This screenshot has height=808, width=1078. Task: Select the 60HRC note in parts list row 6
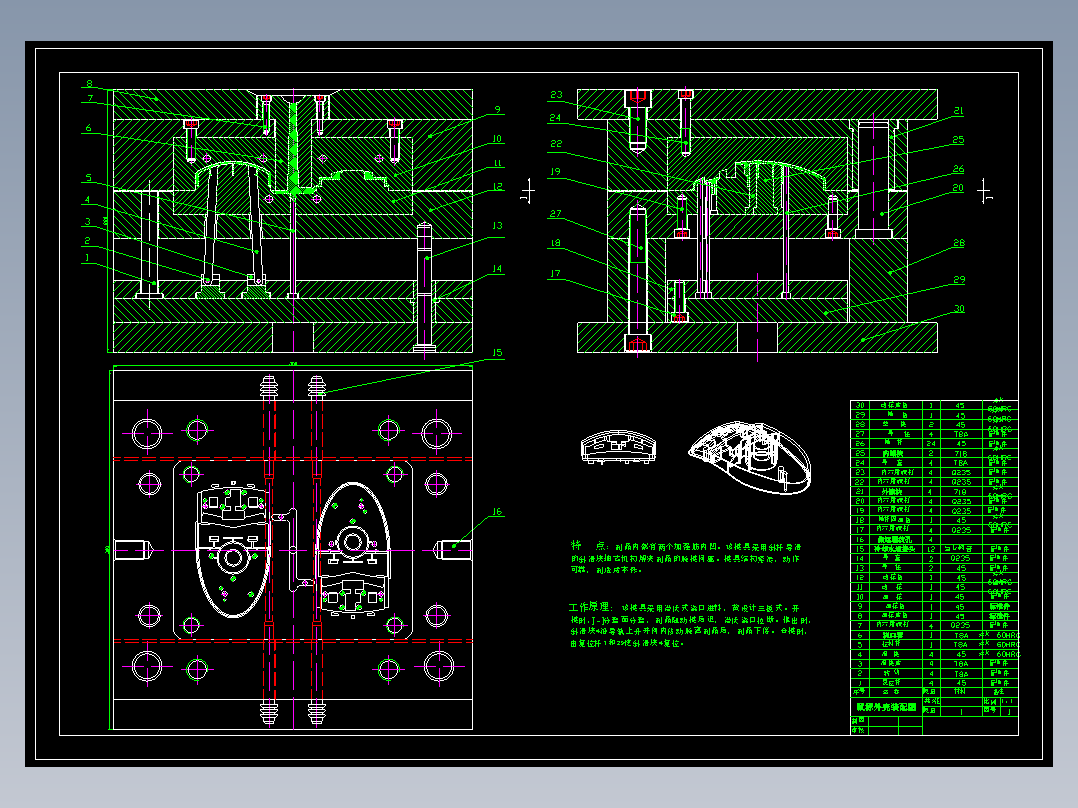(1008, 636)
